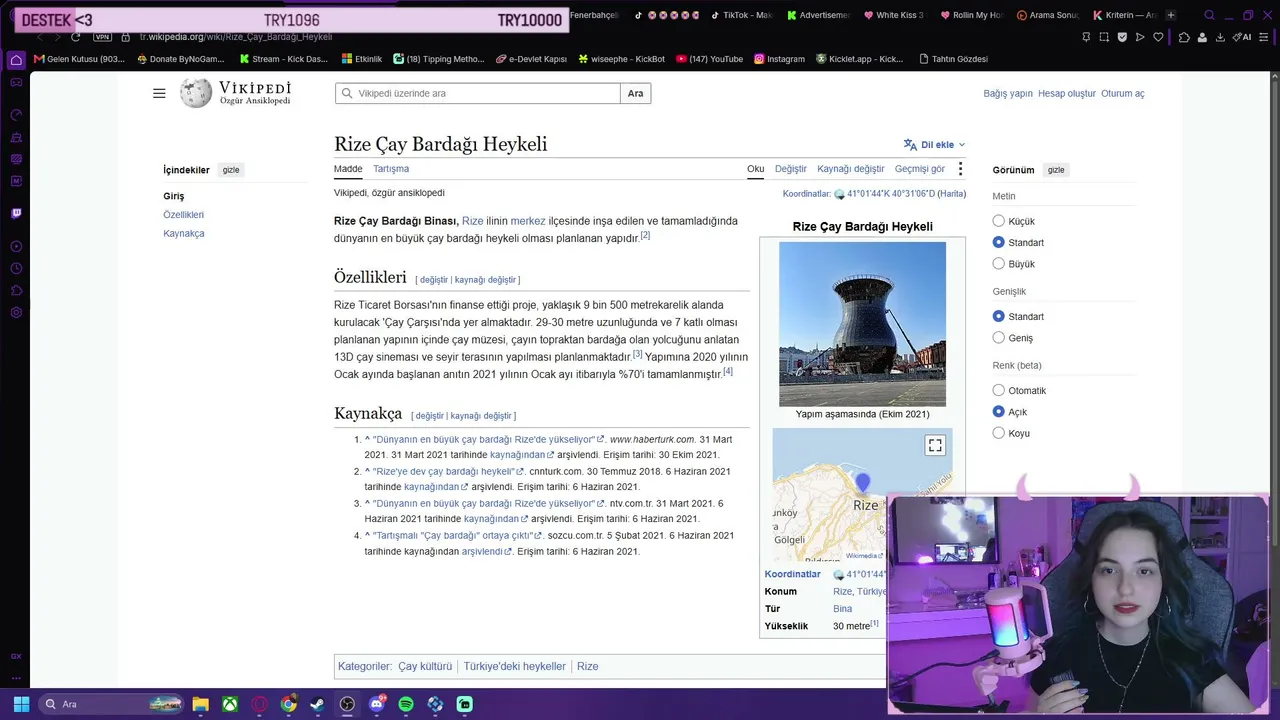Select the Geniş width option

click(x=998, y=338)
